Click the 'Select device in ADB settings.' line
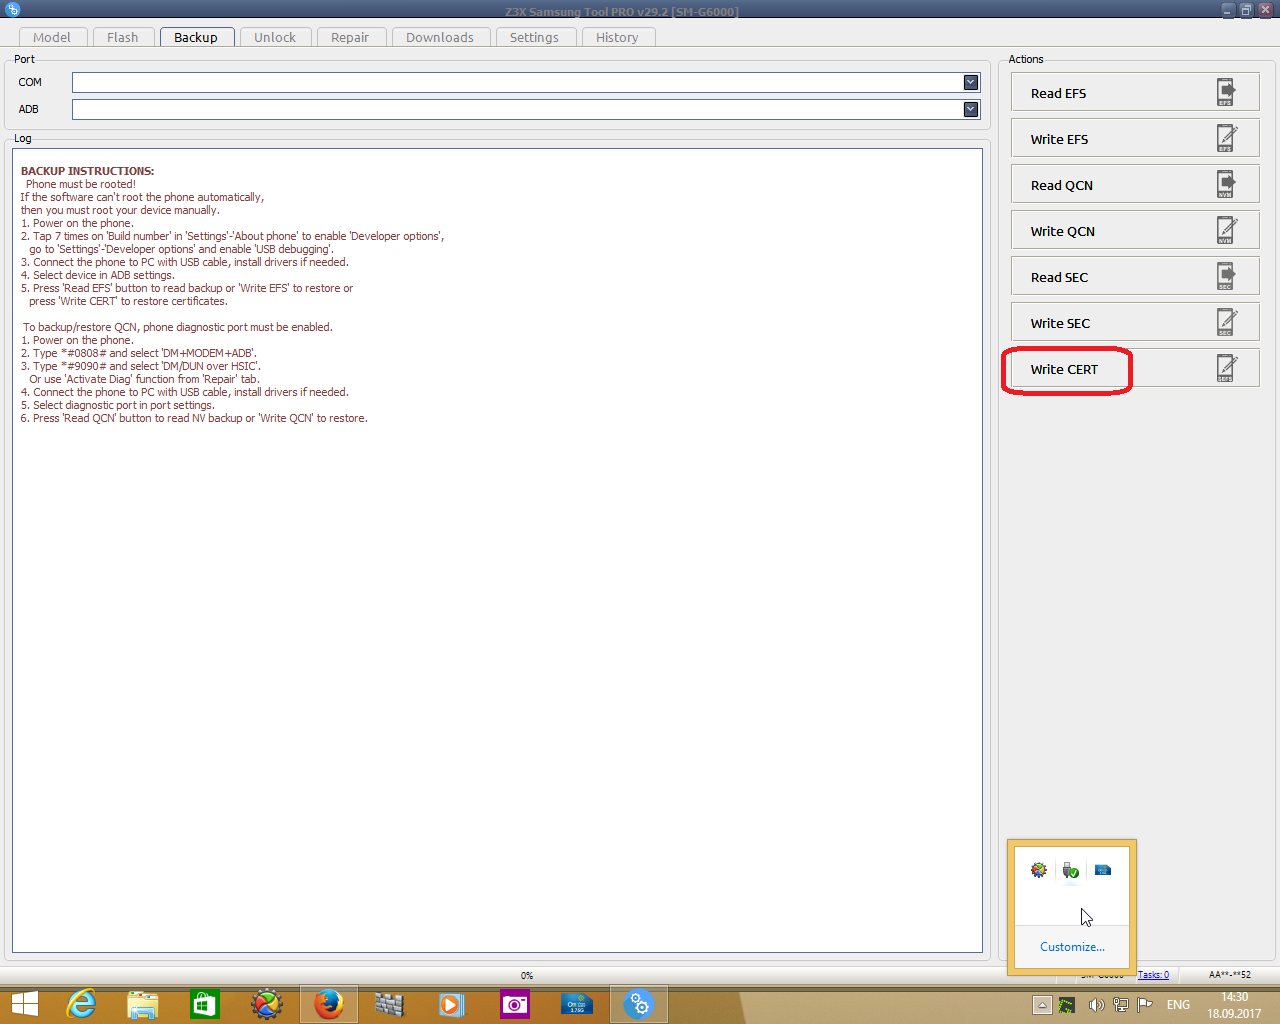This screenshot has height=1024, width=1280. tap(98, 275)
